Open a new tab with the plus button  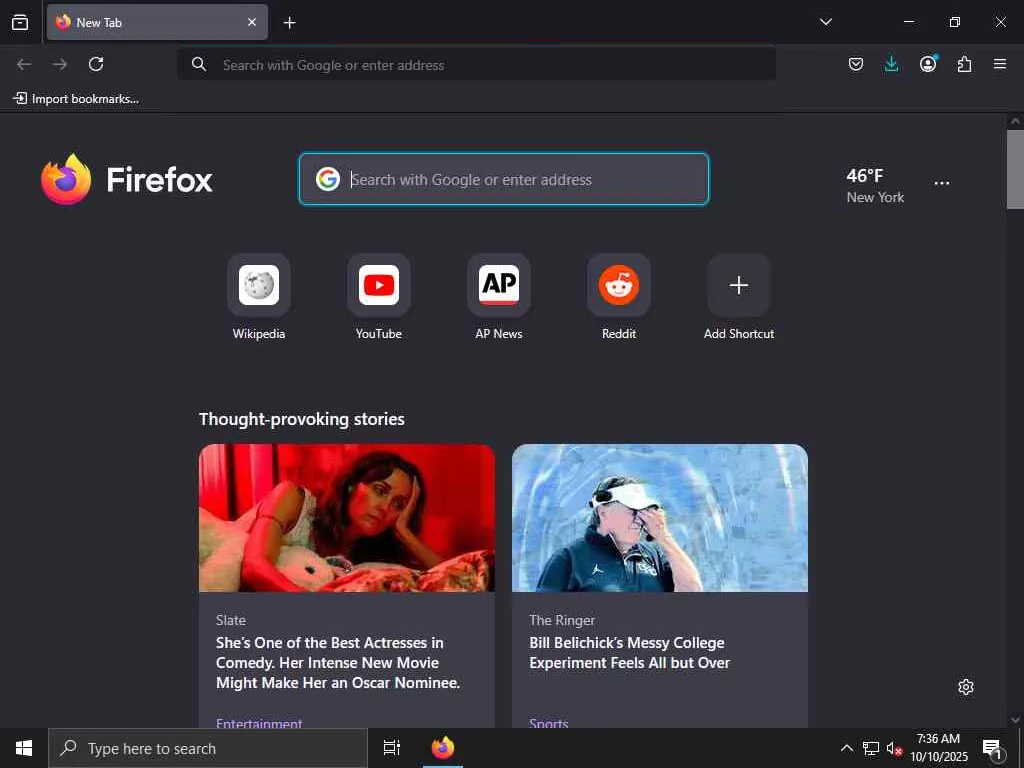pyautogui.click(x=289, y=23)
